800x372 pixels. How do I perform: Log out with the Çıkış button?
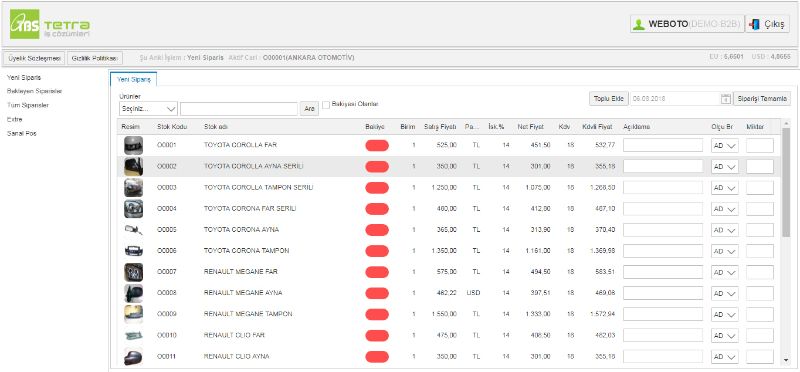pyautogui.click(x=767, y=24)
